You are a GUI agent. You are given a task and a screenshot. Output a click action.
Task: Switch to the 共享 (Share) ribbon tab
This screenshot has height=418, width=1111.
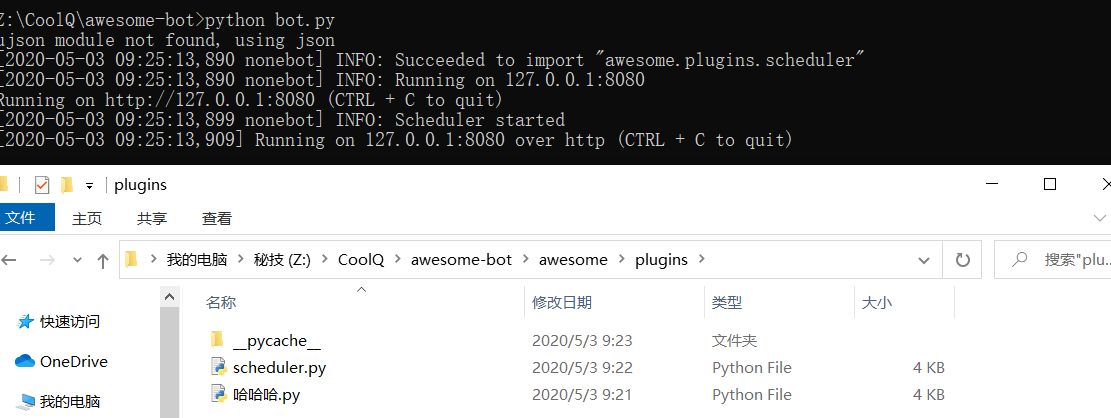click(152, 218)
